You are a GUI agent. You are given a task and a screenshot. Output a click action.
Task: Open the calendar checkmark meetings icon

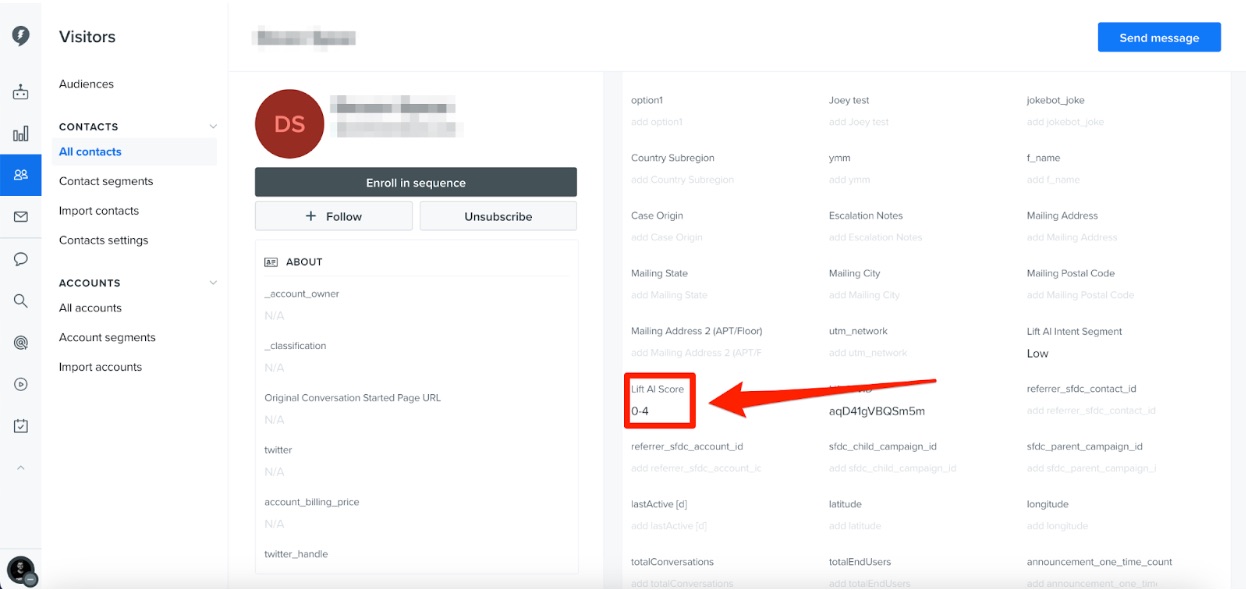[20, 426]
